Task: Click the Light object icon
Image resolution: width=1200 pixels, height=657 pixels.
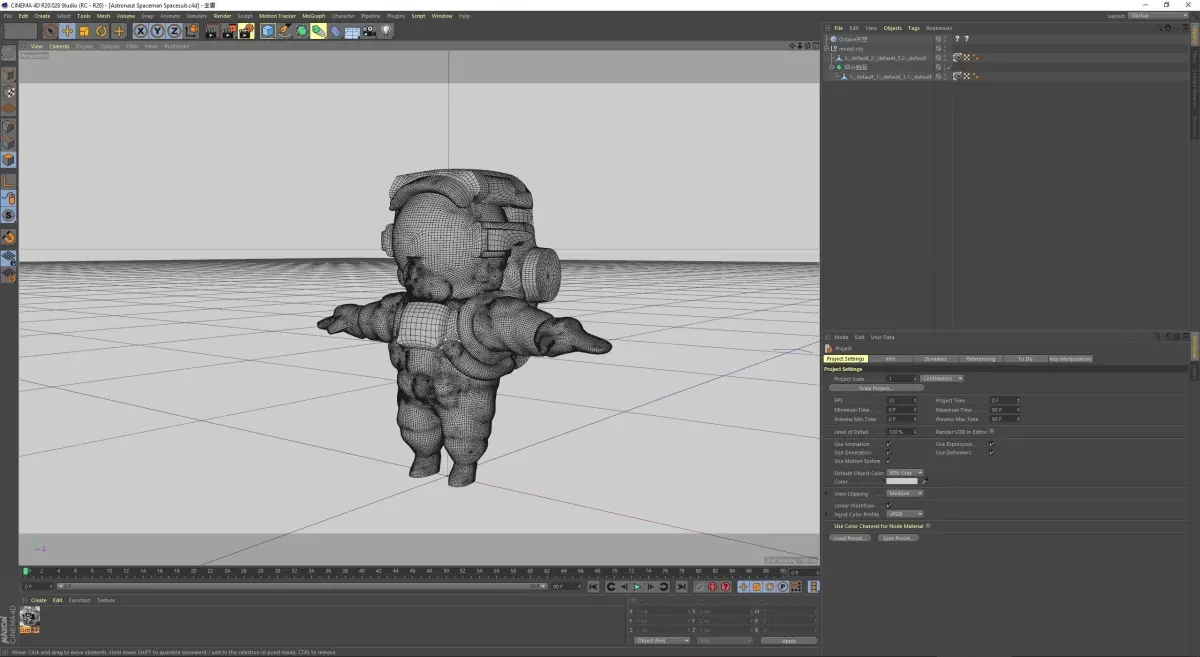Action: tap(386, 31)
